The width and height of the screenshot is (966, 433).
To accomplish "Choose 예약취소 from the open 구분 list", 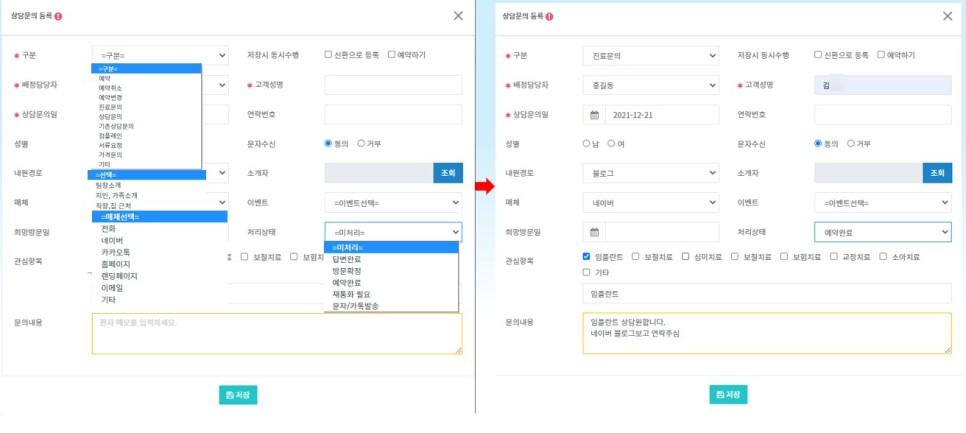I will point(110,88).
